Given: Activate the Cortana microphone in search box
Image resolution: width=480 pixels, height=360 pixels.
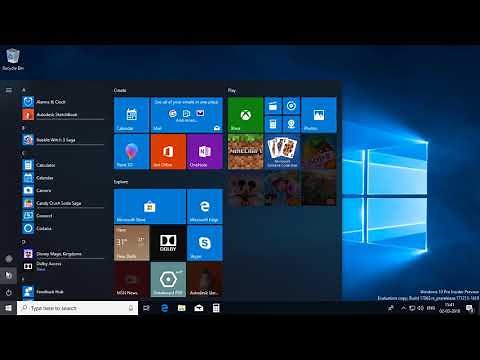Looking at the screenshot, I should tap(131, 308).
